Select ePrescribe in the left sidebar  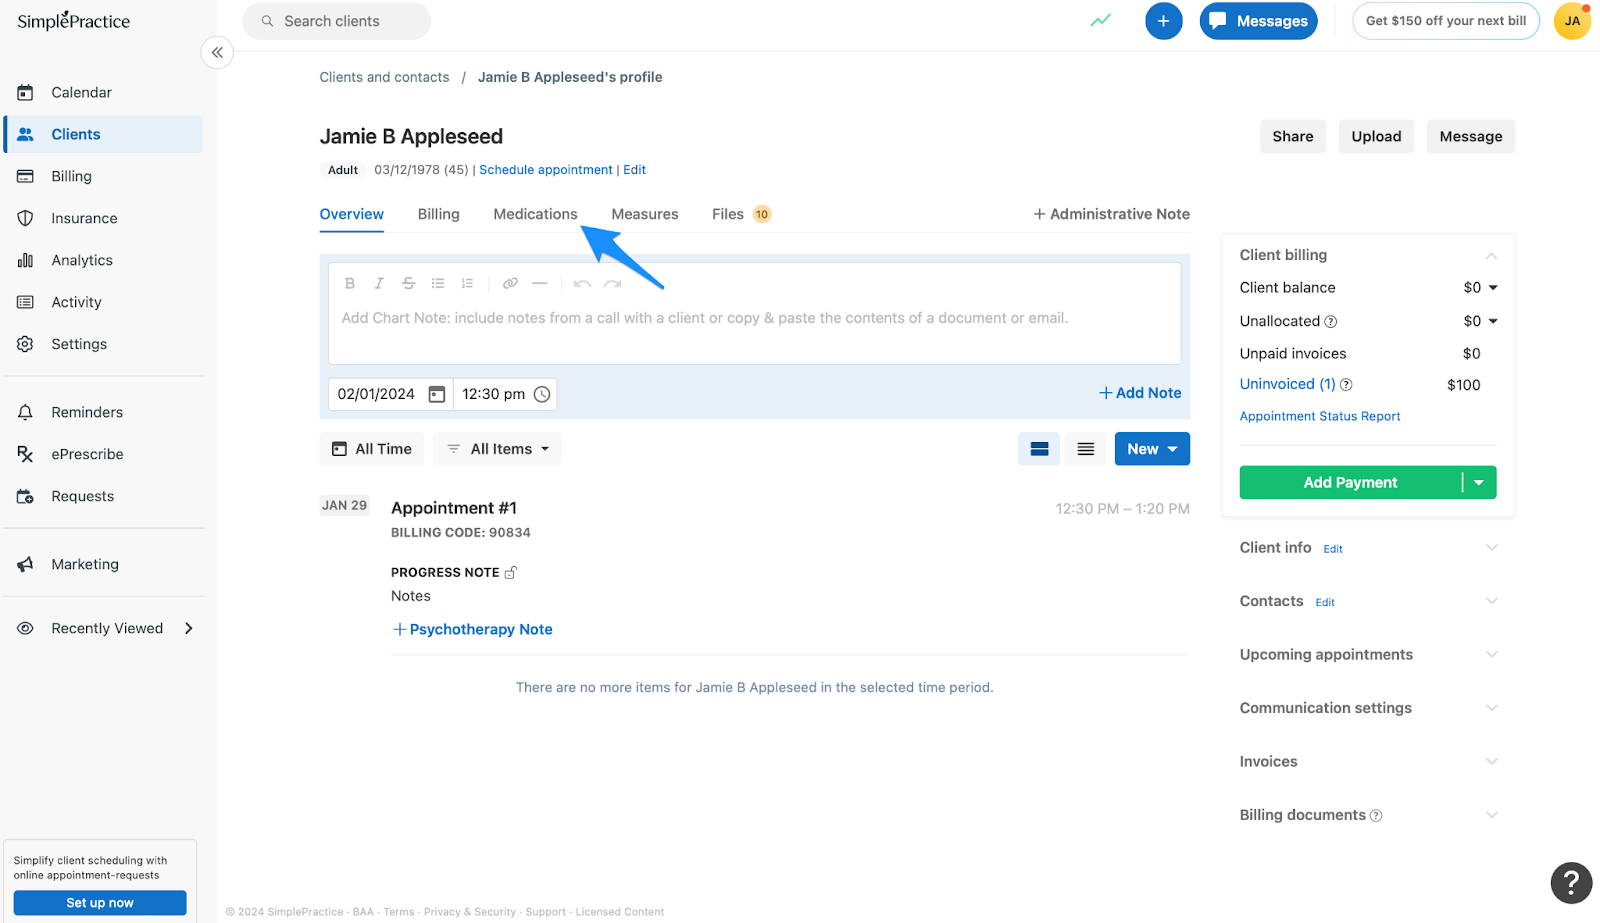[87, 454]
